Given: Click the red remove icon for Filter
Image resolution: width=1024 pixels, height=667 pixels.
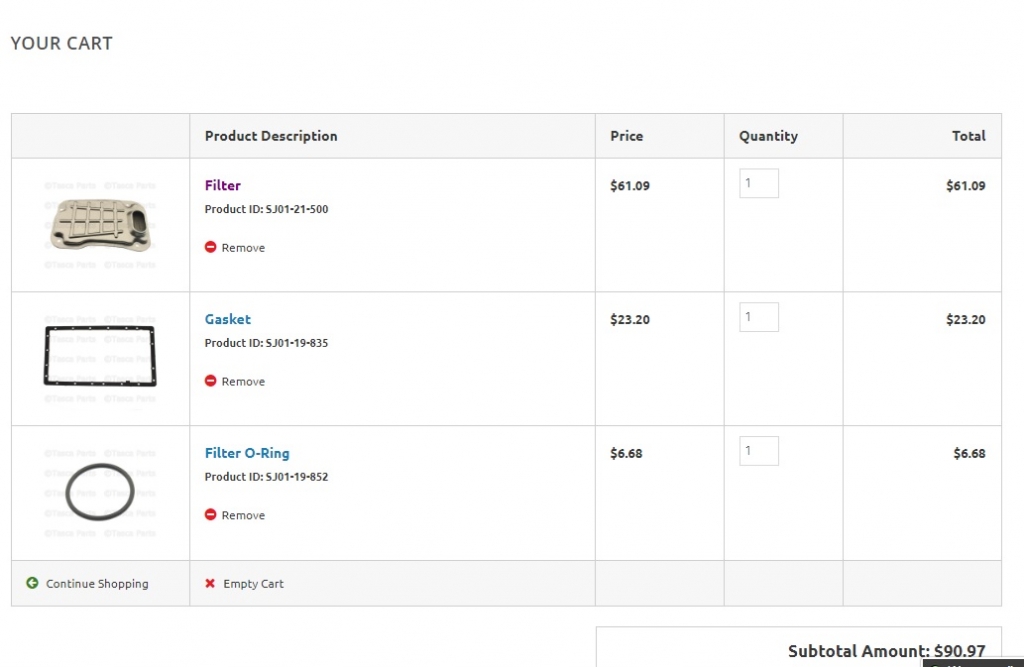Looking at the screenshot, I should tap(210, 247).
